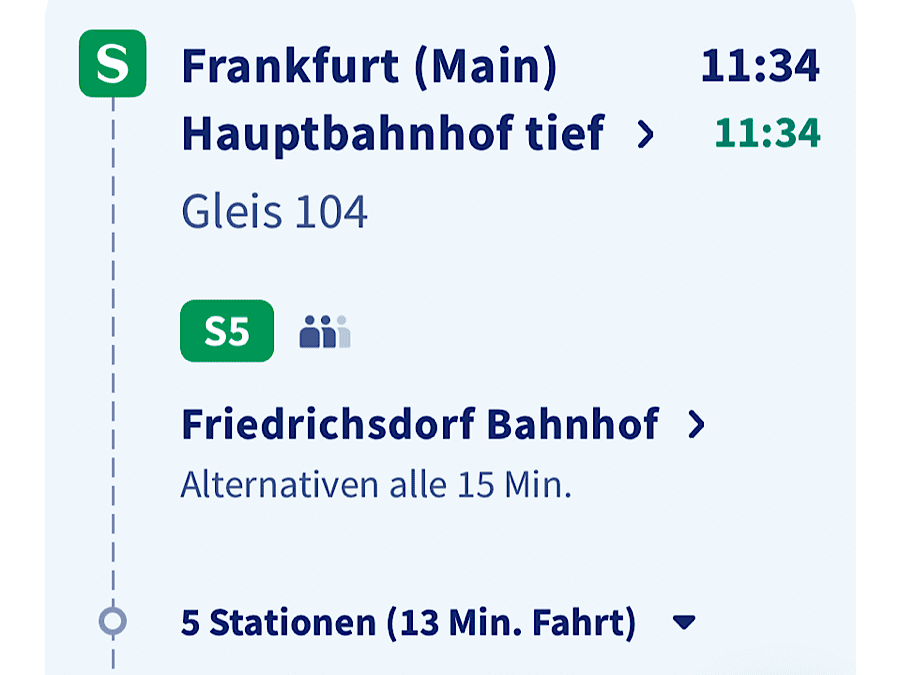
Task: Click the stop circle marker on the route line
Action: [112, 621]
